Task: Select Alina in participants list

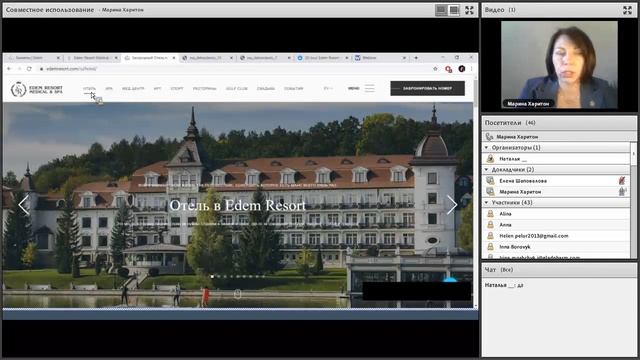Action: [557, 213]
